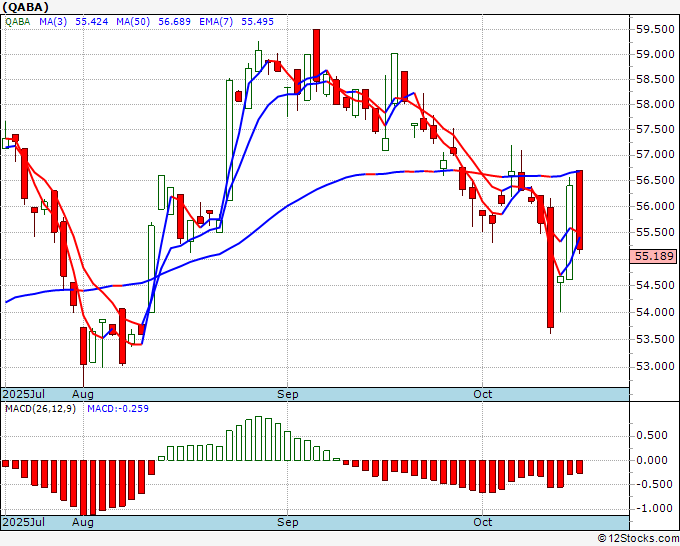Click the MACD(26,12,9) indicator label
The width and height of the screenshot is (680, 546).
pyautogui.click(x=40, y=409)
